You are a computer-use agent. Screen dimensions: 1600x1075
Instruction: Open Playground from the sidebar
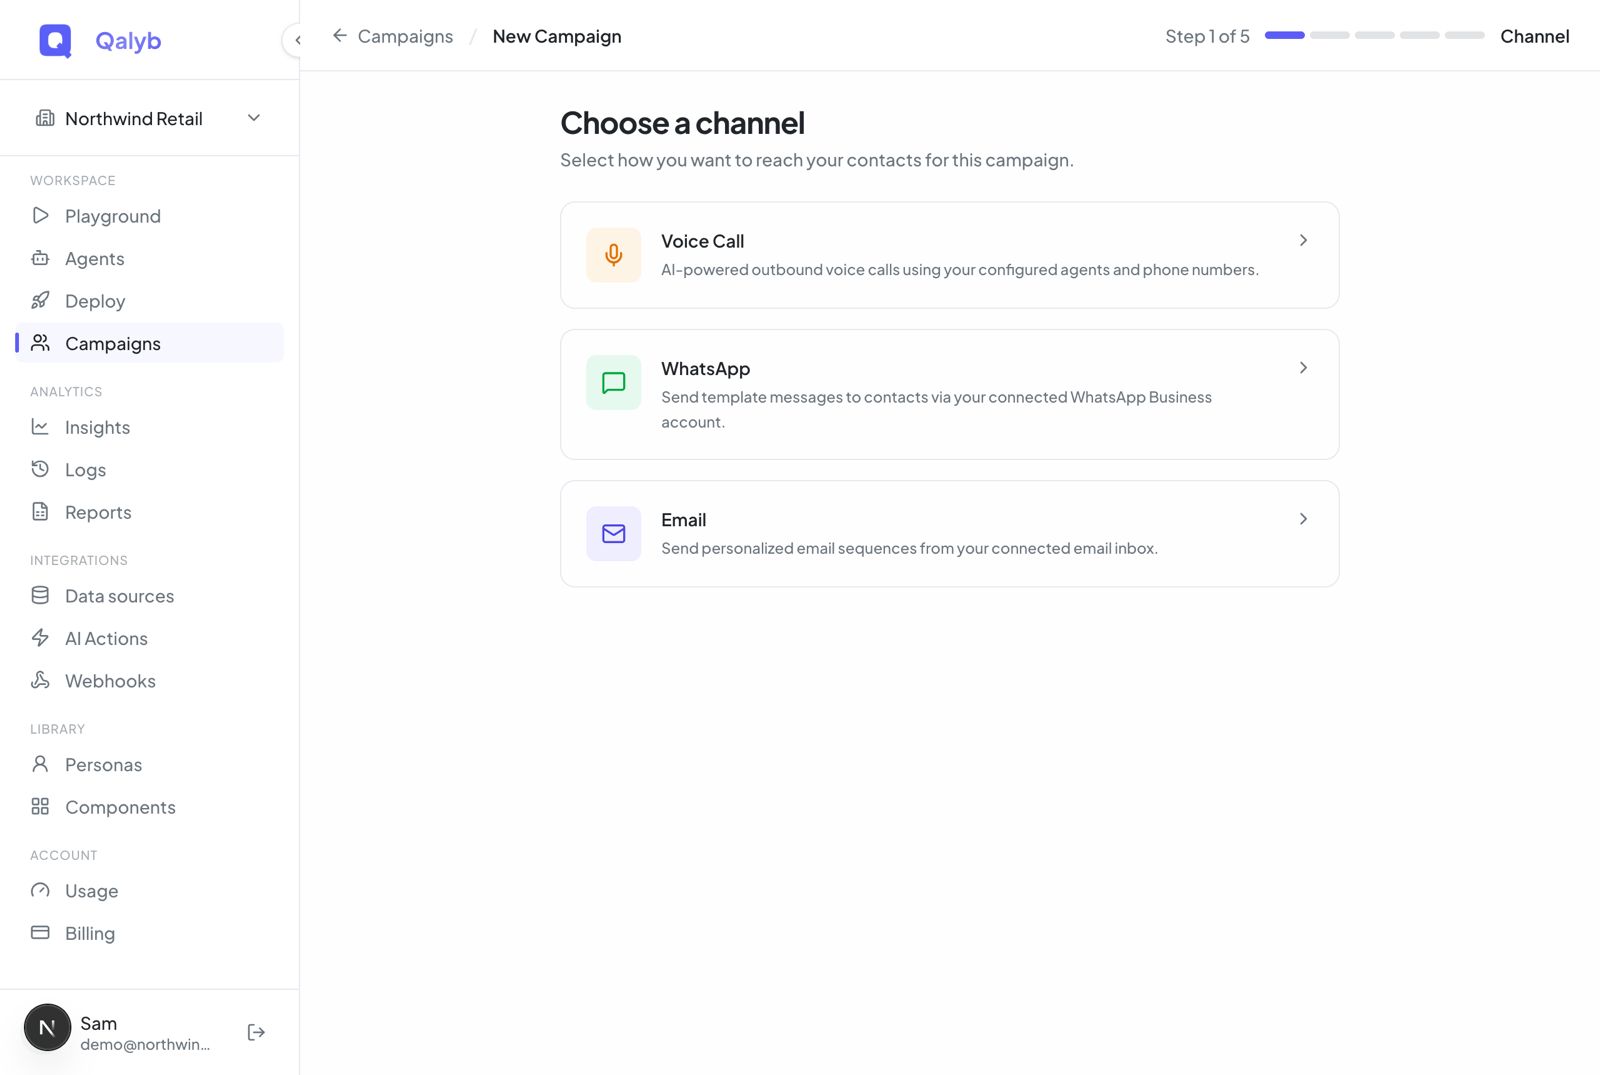tap(150, 216)
